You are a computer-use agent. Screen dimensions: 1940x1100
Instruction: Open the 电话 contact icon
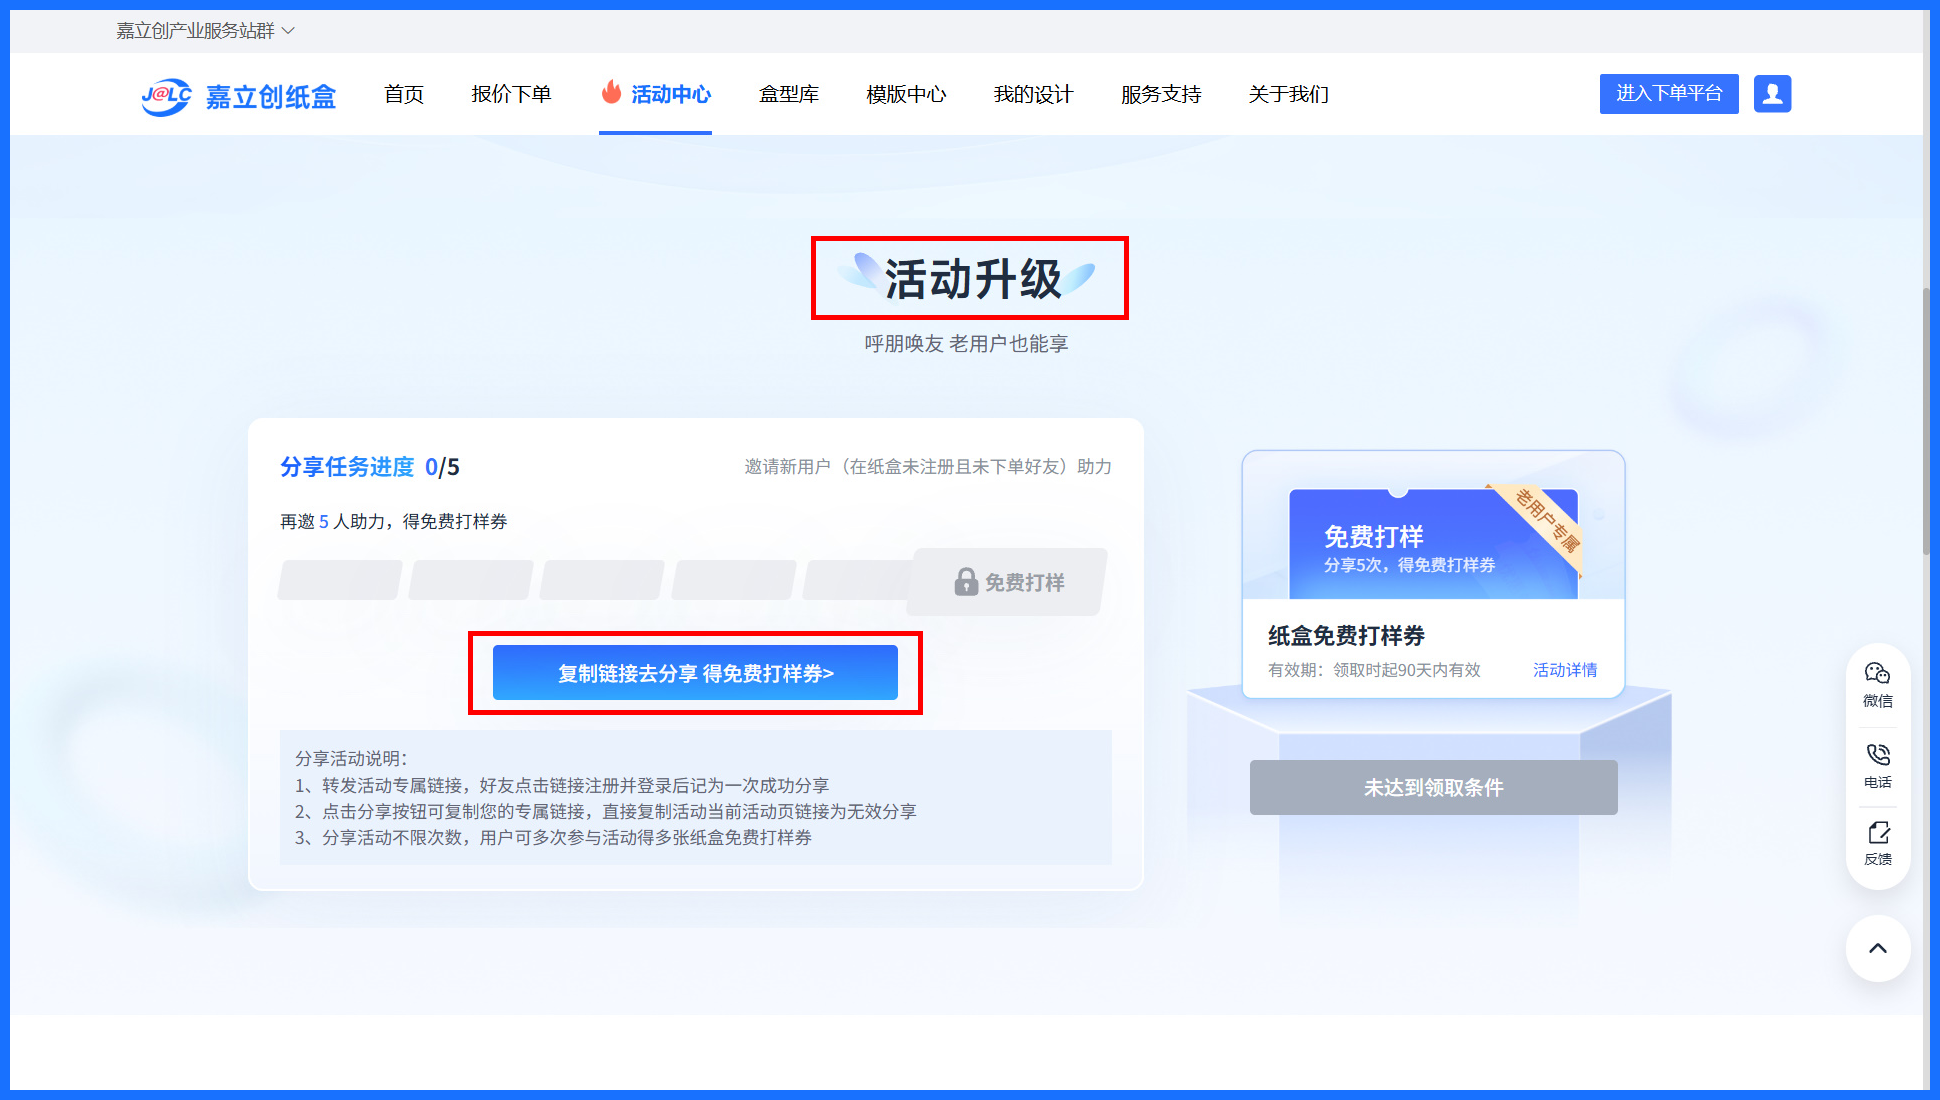click(1877, 766)
